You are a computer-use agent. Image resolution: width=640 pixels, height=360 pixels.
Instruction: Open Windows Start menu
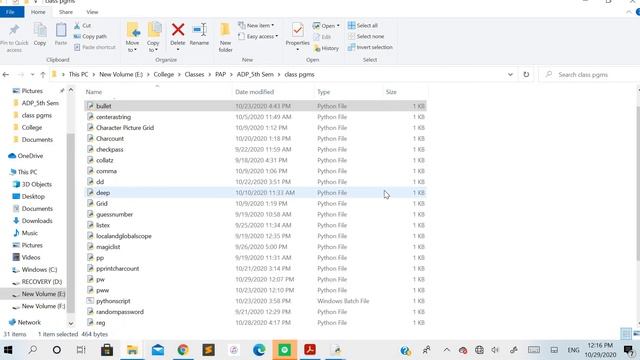[x=8, y=350]
